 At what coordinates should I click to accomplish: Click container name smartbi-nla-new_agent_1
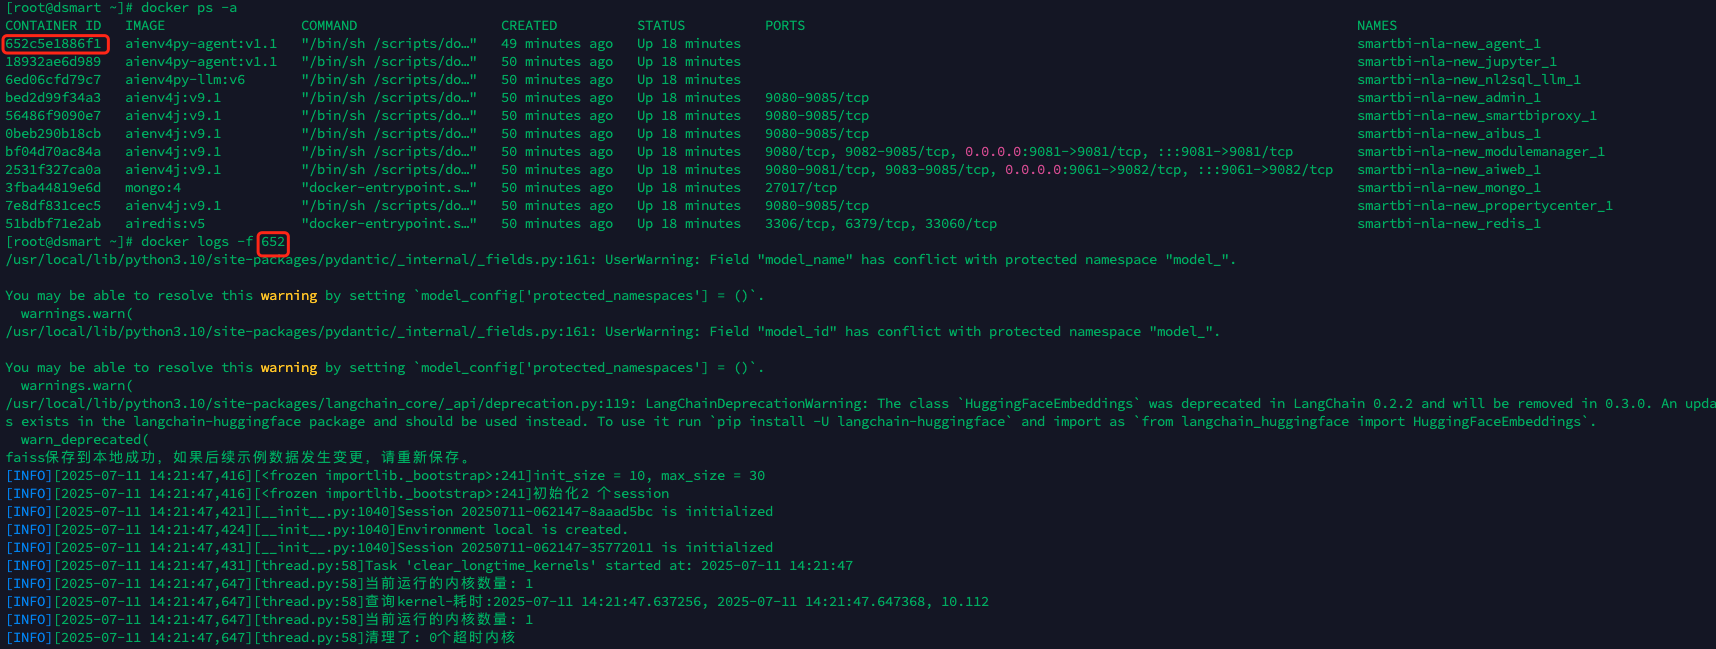1449,44
